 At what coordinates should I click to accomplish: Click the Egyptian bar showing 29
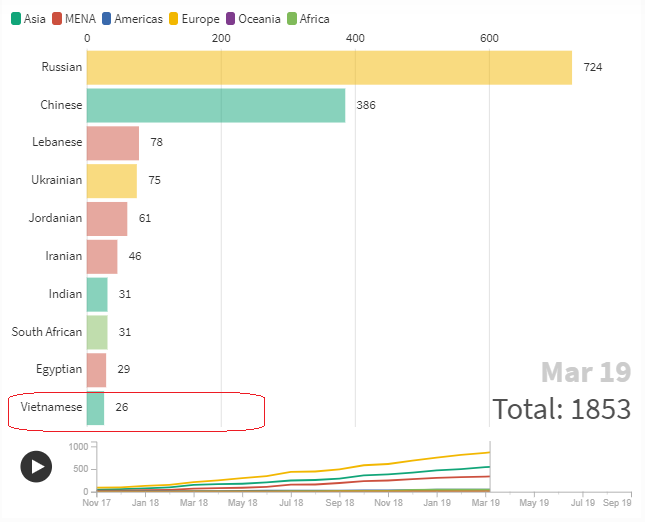[x=97, y=369]
